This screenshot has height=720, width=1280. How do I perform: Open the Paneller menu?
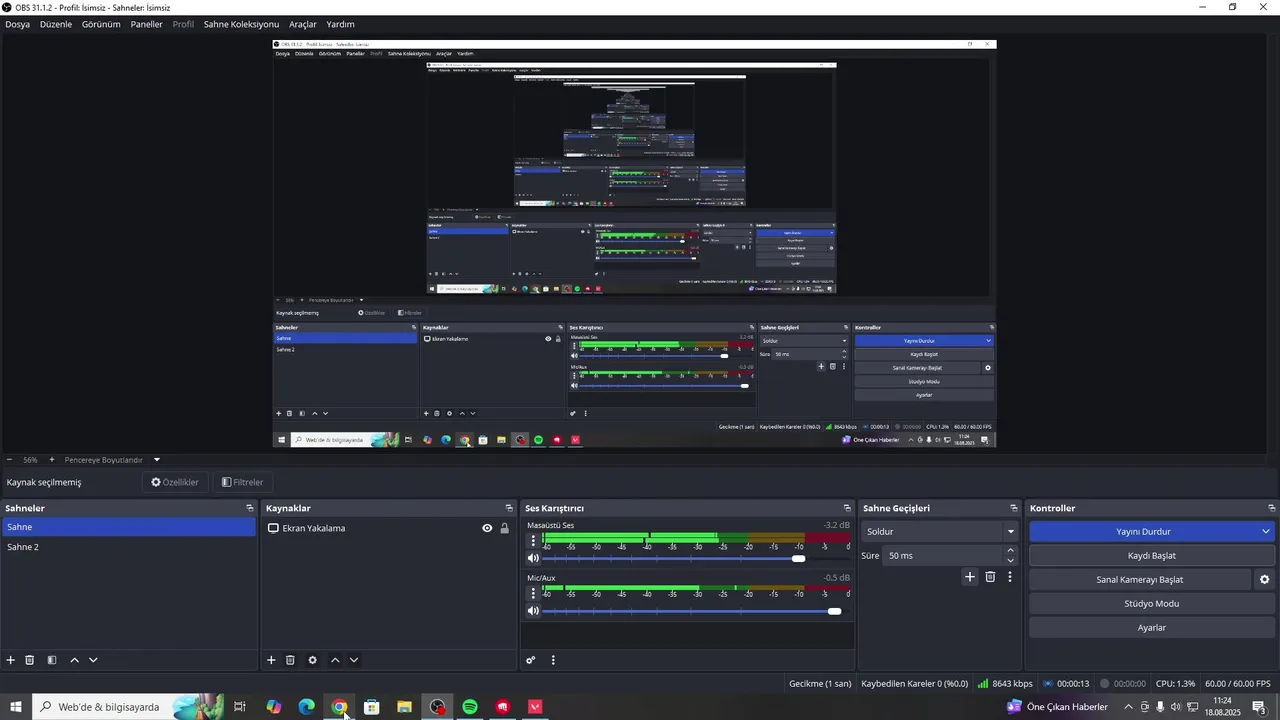[146, 24]
